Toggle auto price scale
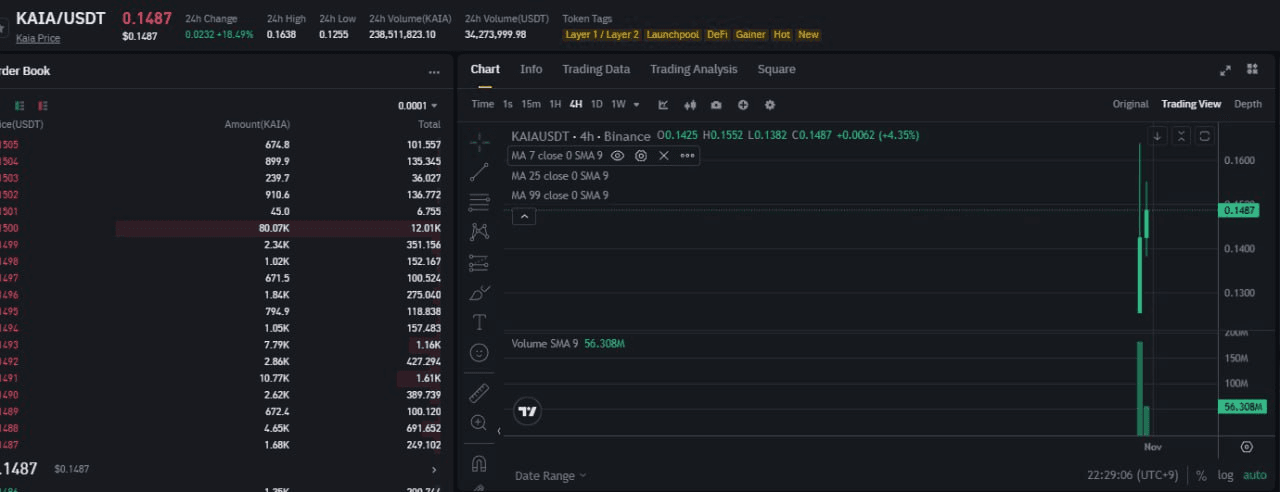1280x492 pixels. click(x=1255, y=476)
